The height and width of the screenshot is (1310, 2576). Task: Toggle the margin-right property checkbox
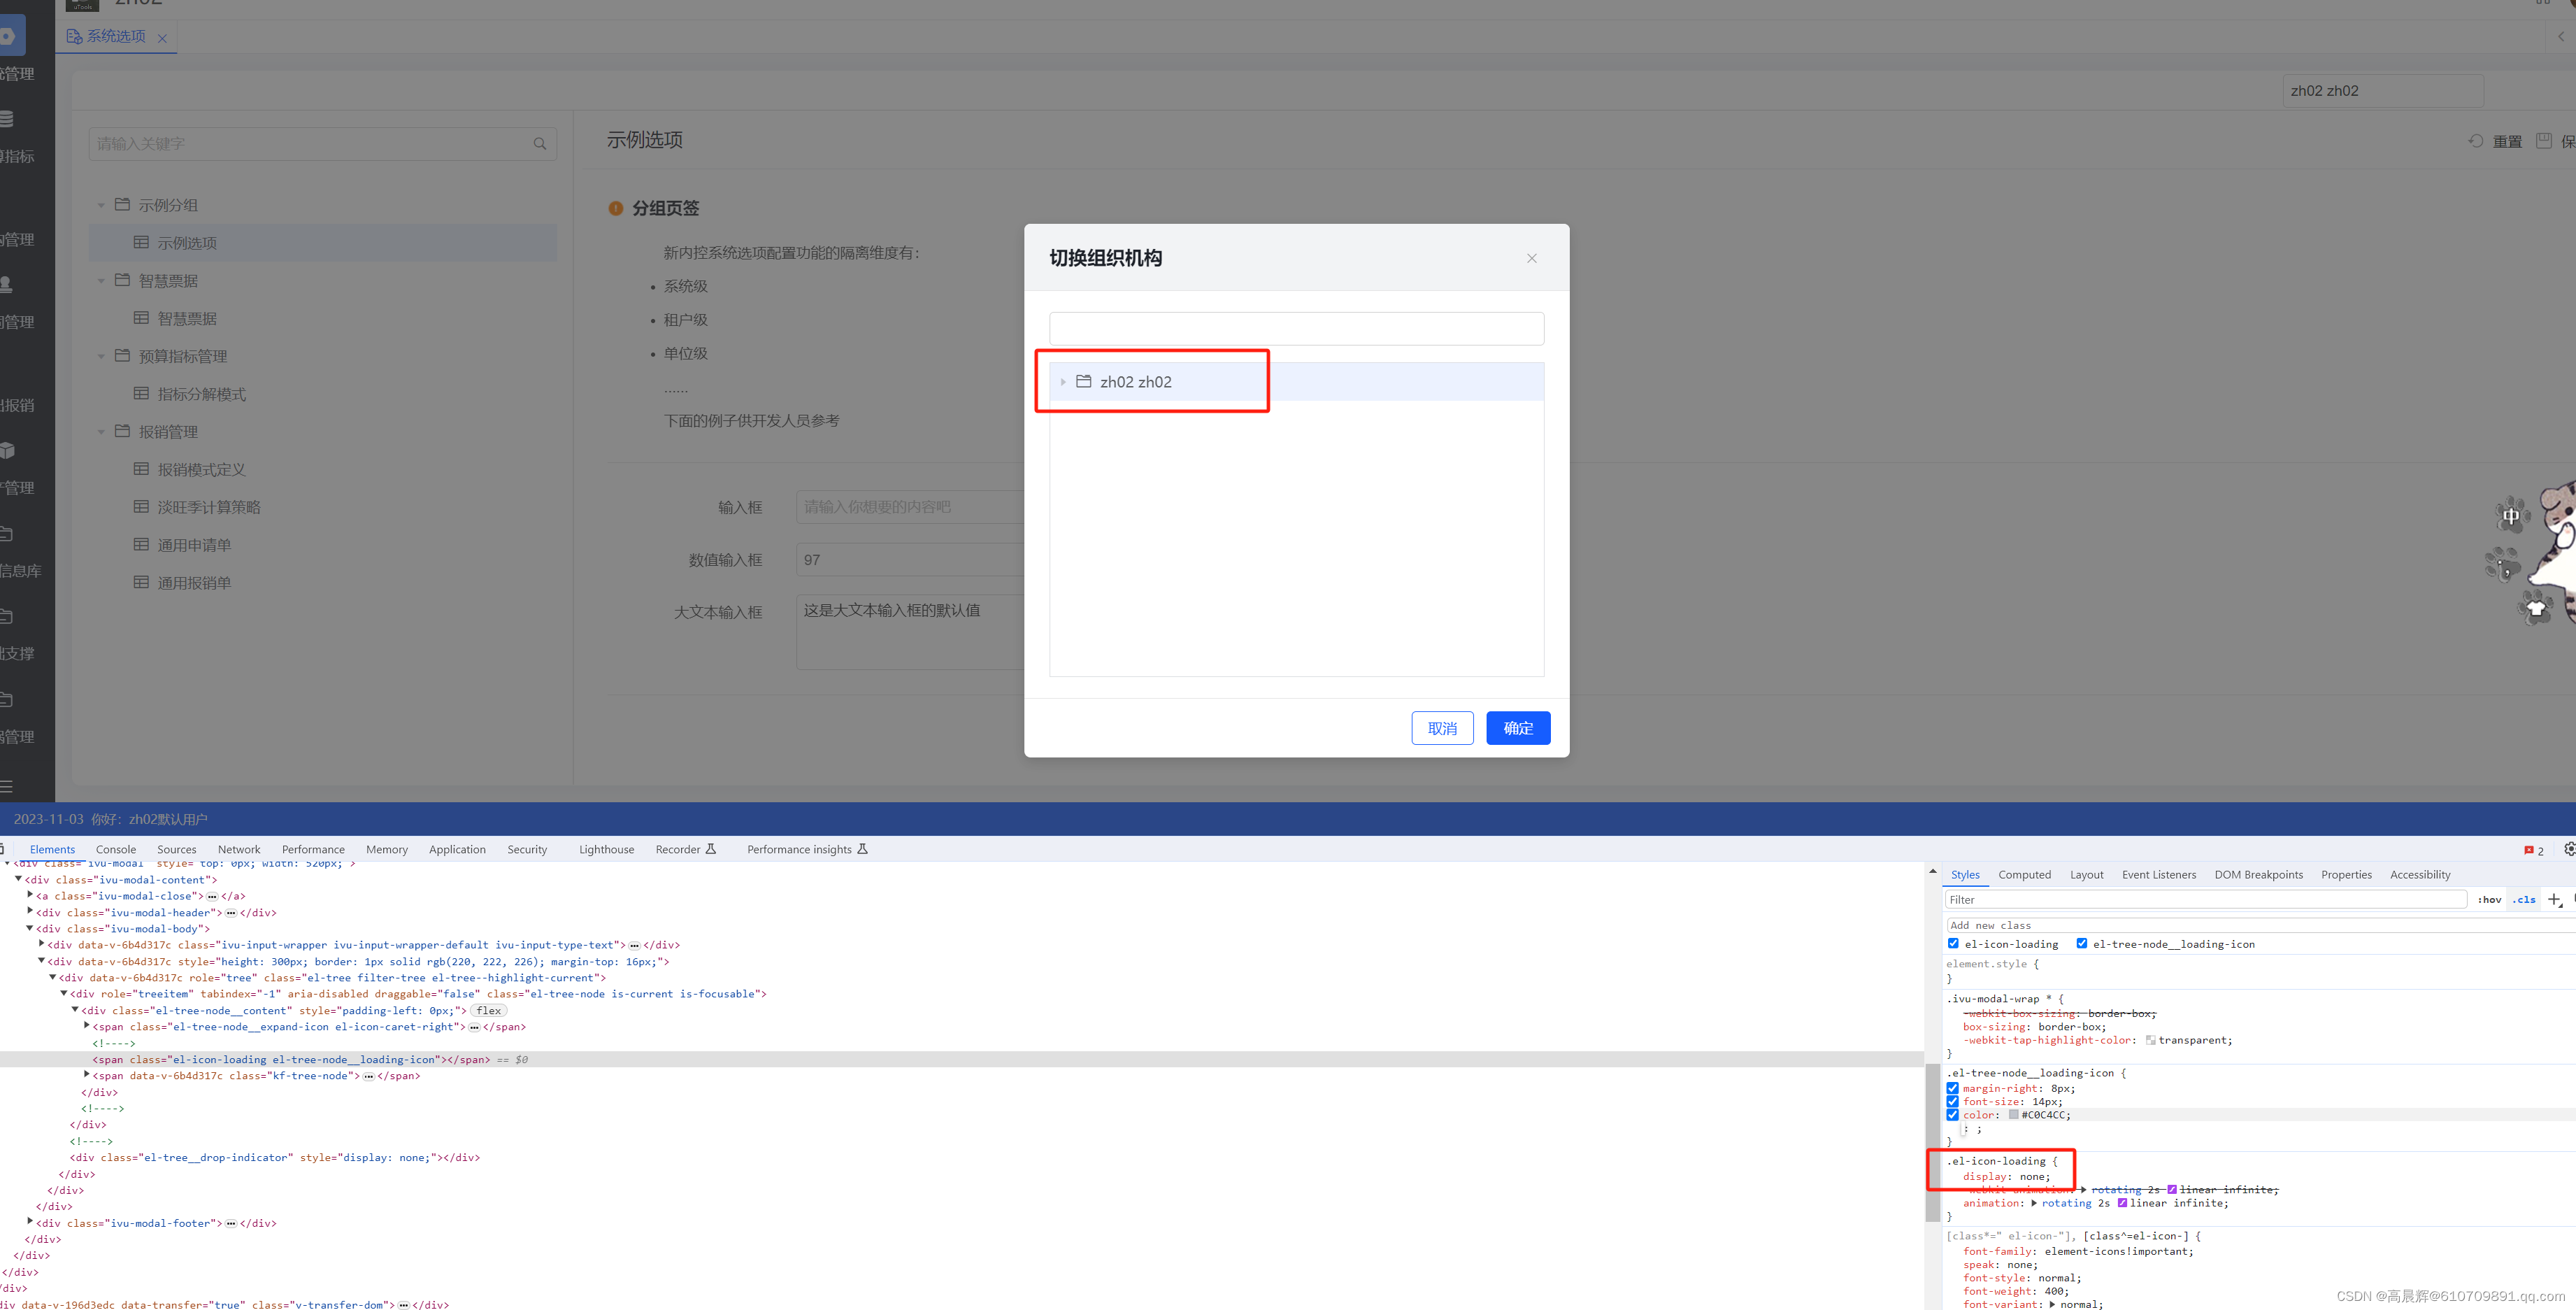click(x=1954, y=1088)
